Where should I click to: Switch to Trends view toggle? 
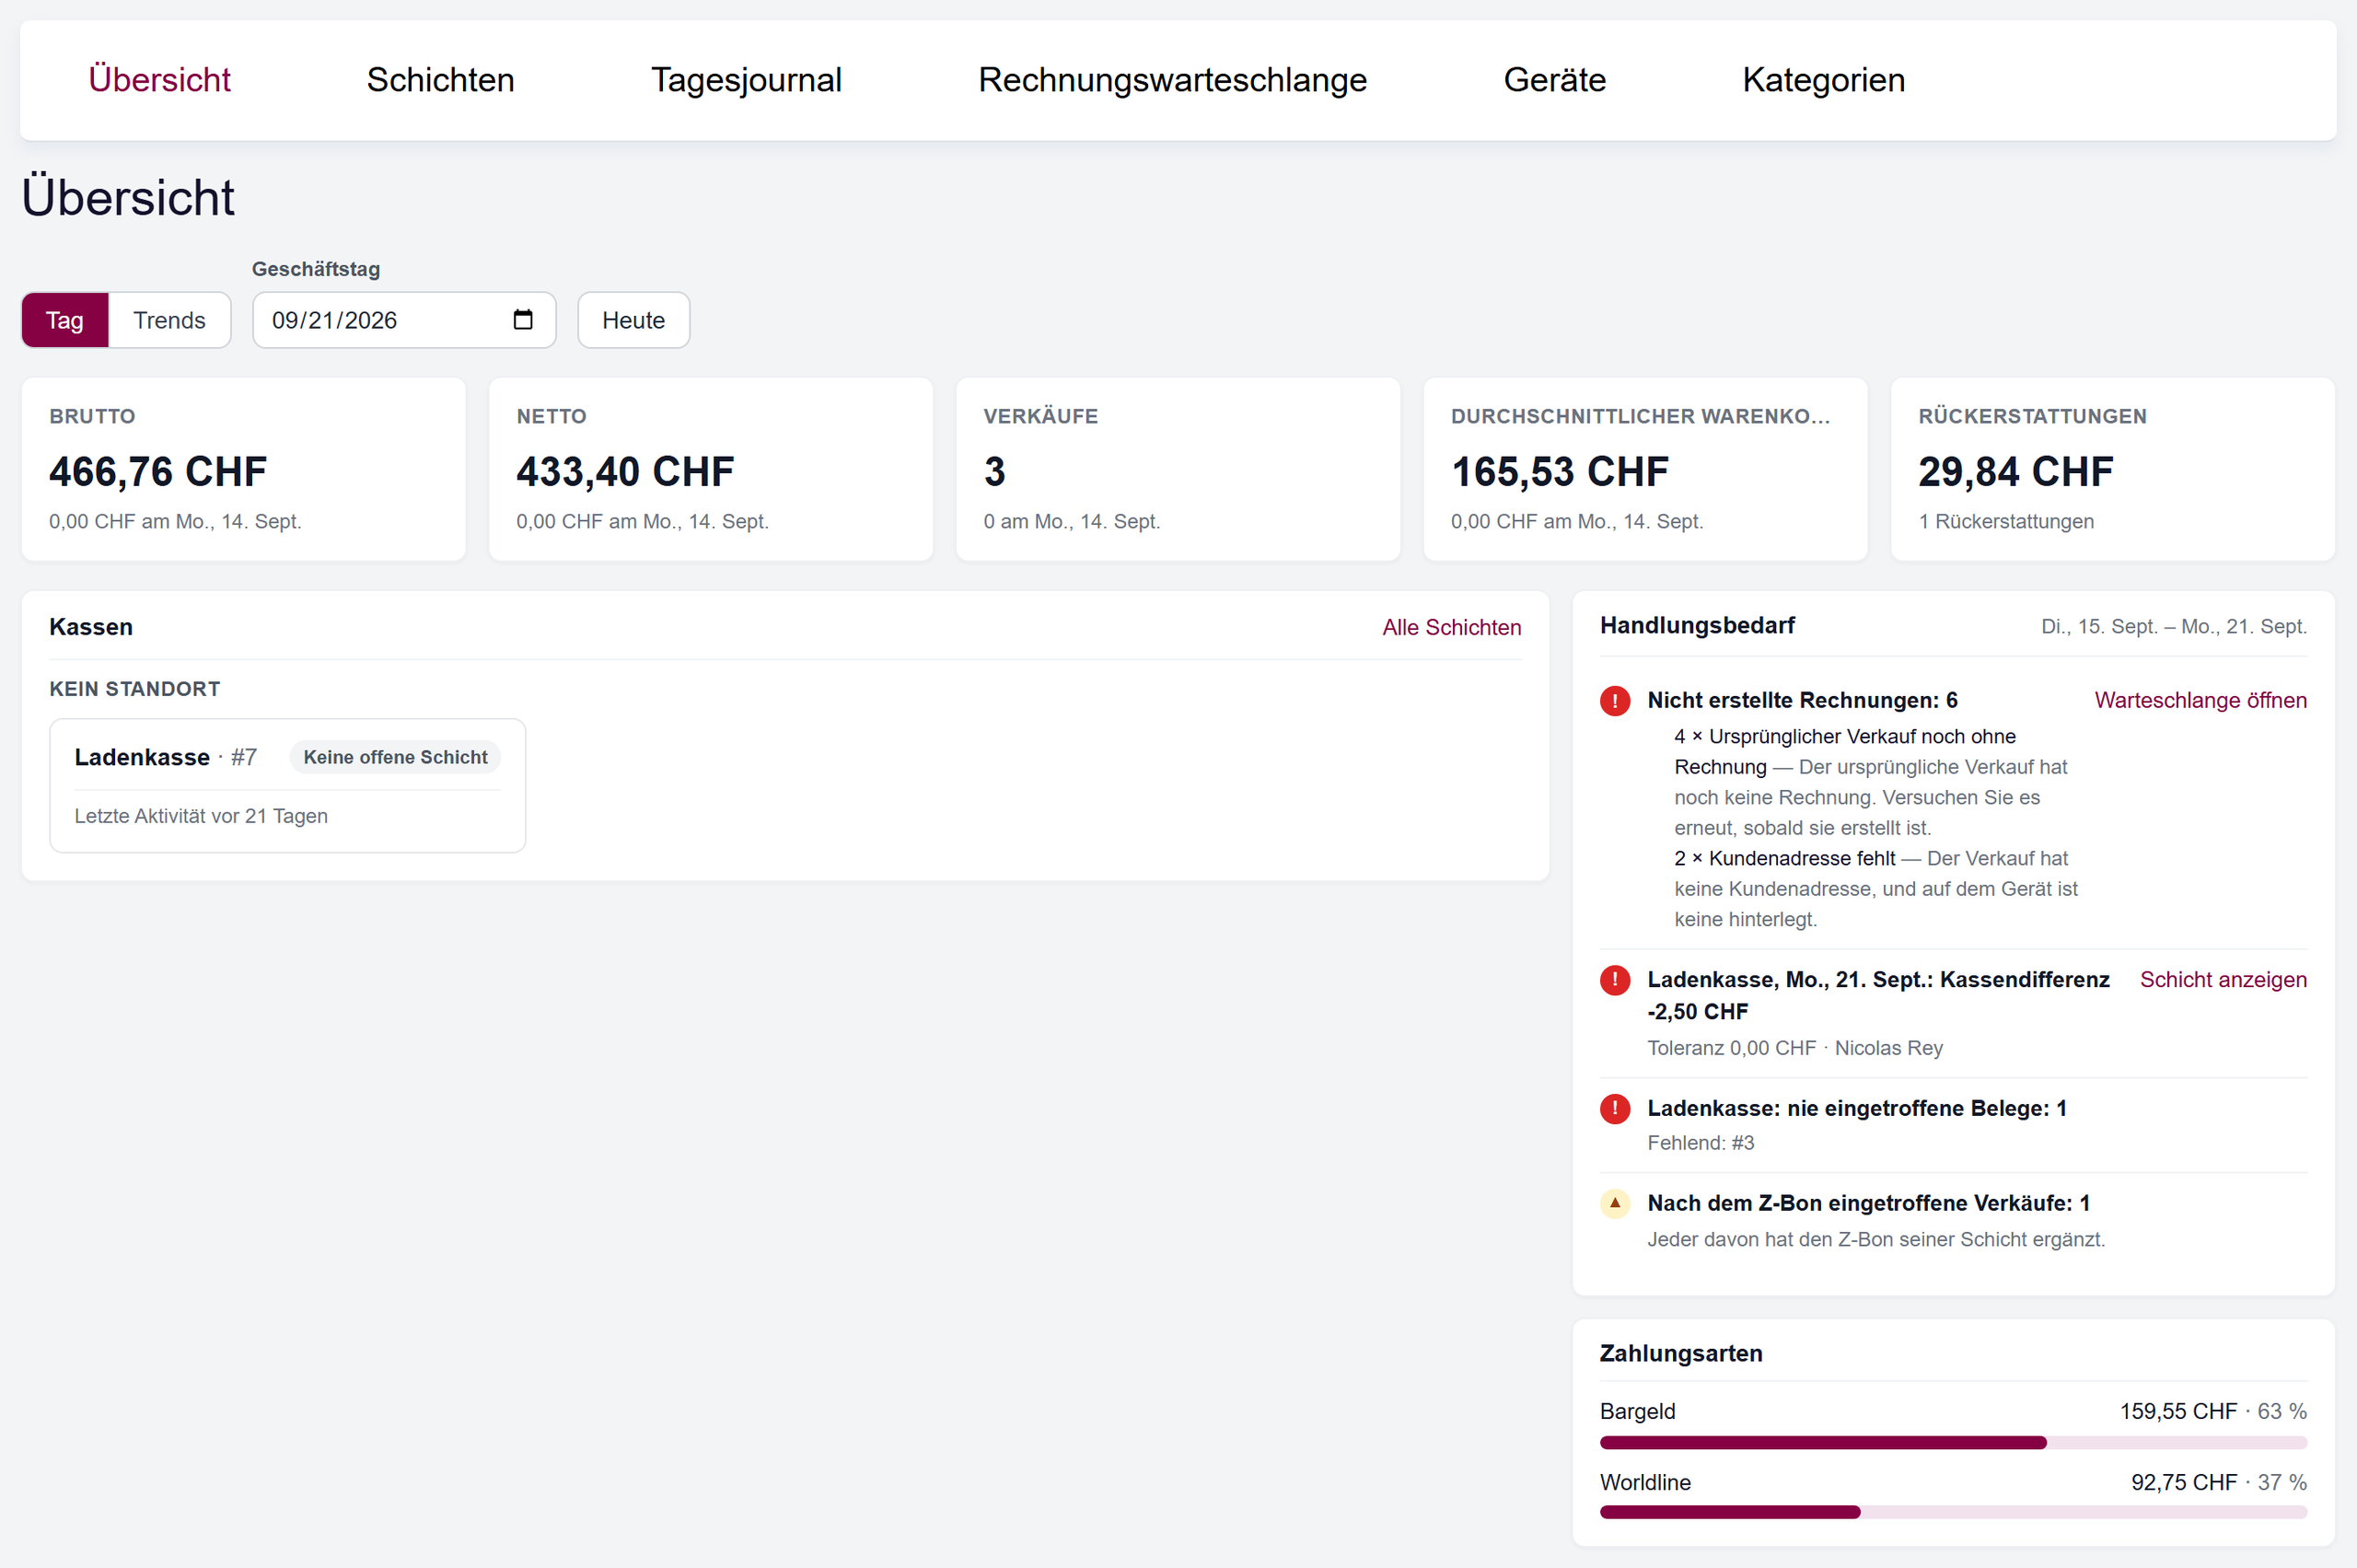169,320
